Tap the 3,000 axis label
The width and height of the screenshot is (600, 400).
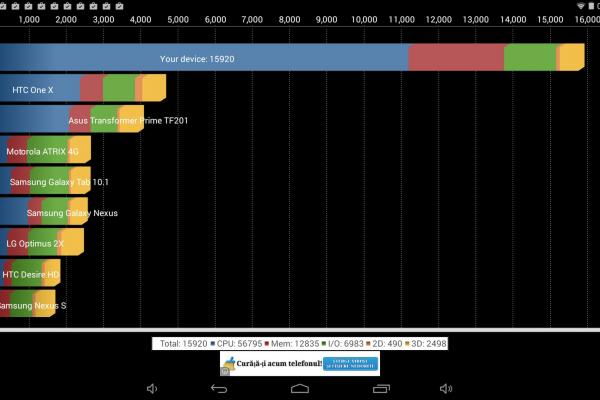tap(103, 20)
